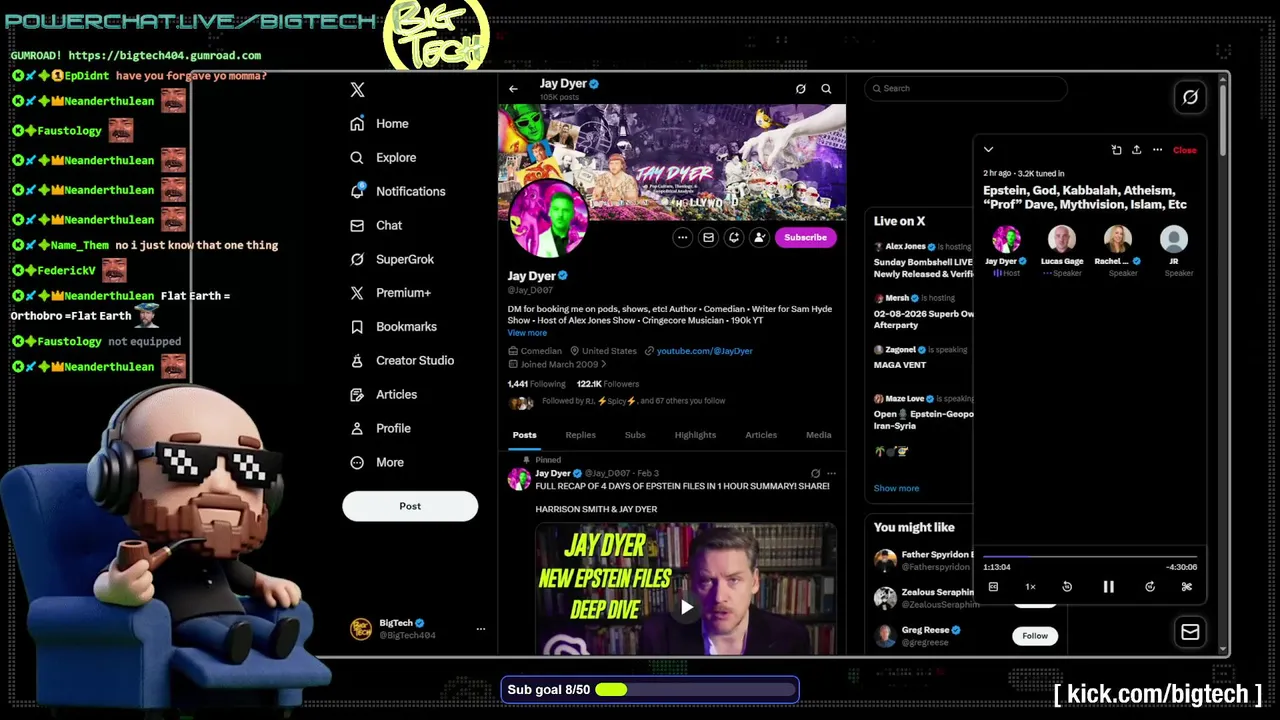Screen dimensions: 1280x720
Task: Toggle post notifications bell on profile
Action: click(734, 238)
